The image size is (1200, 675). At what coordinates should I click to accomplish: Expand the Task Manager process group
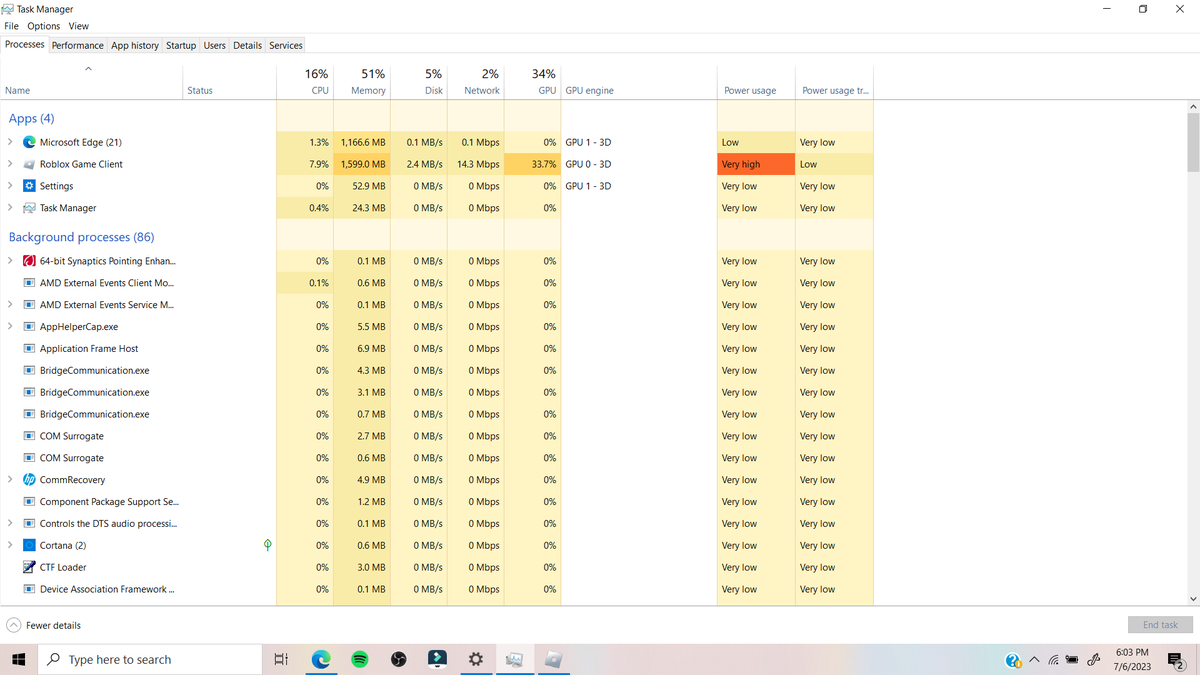coord(10,208)
